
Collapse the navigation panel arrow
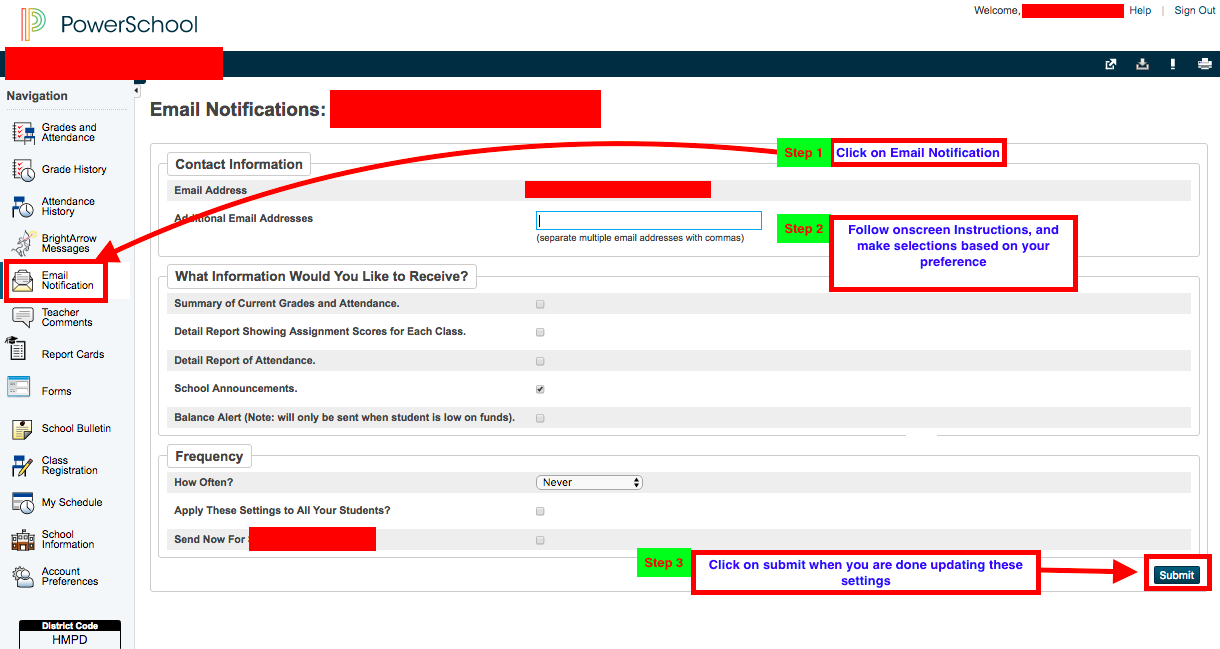(136, 91)
